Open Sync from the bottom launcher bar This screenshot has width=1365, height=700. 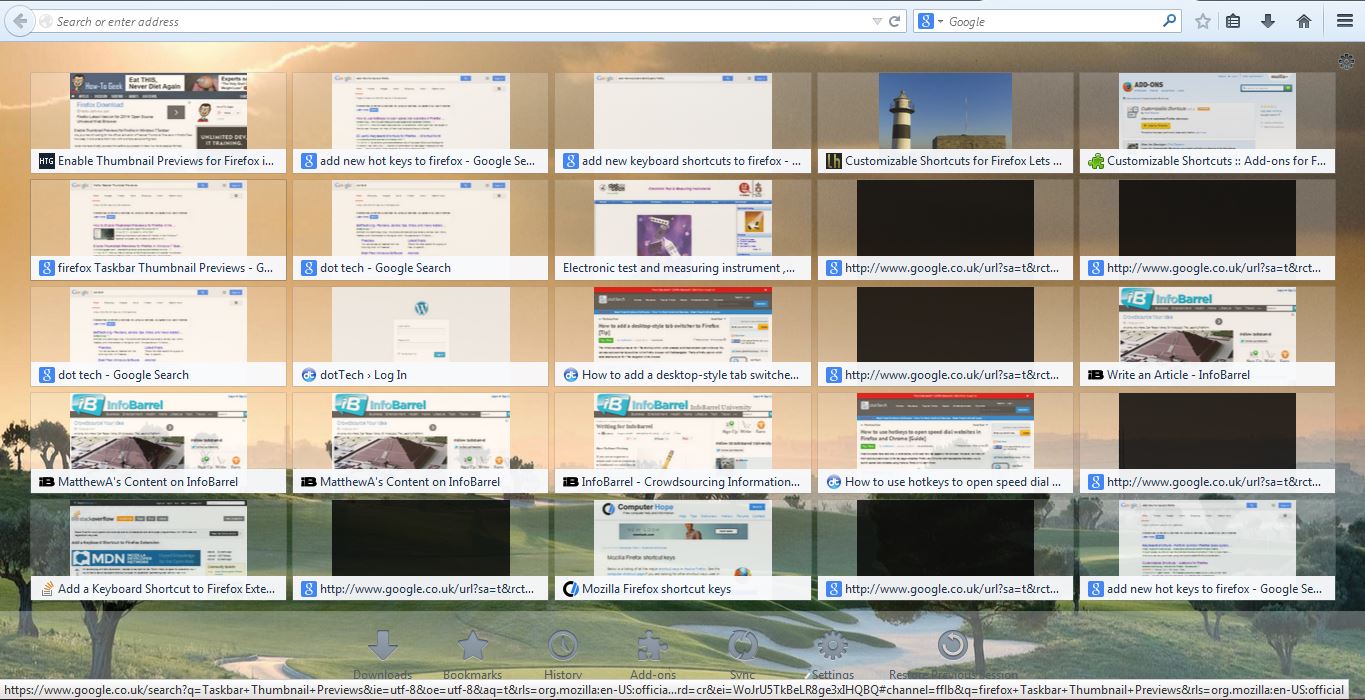742,654
